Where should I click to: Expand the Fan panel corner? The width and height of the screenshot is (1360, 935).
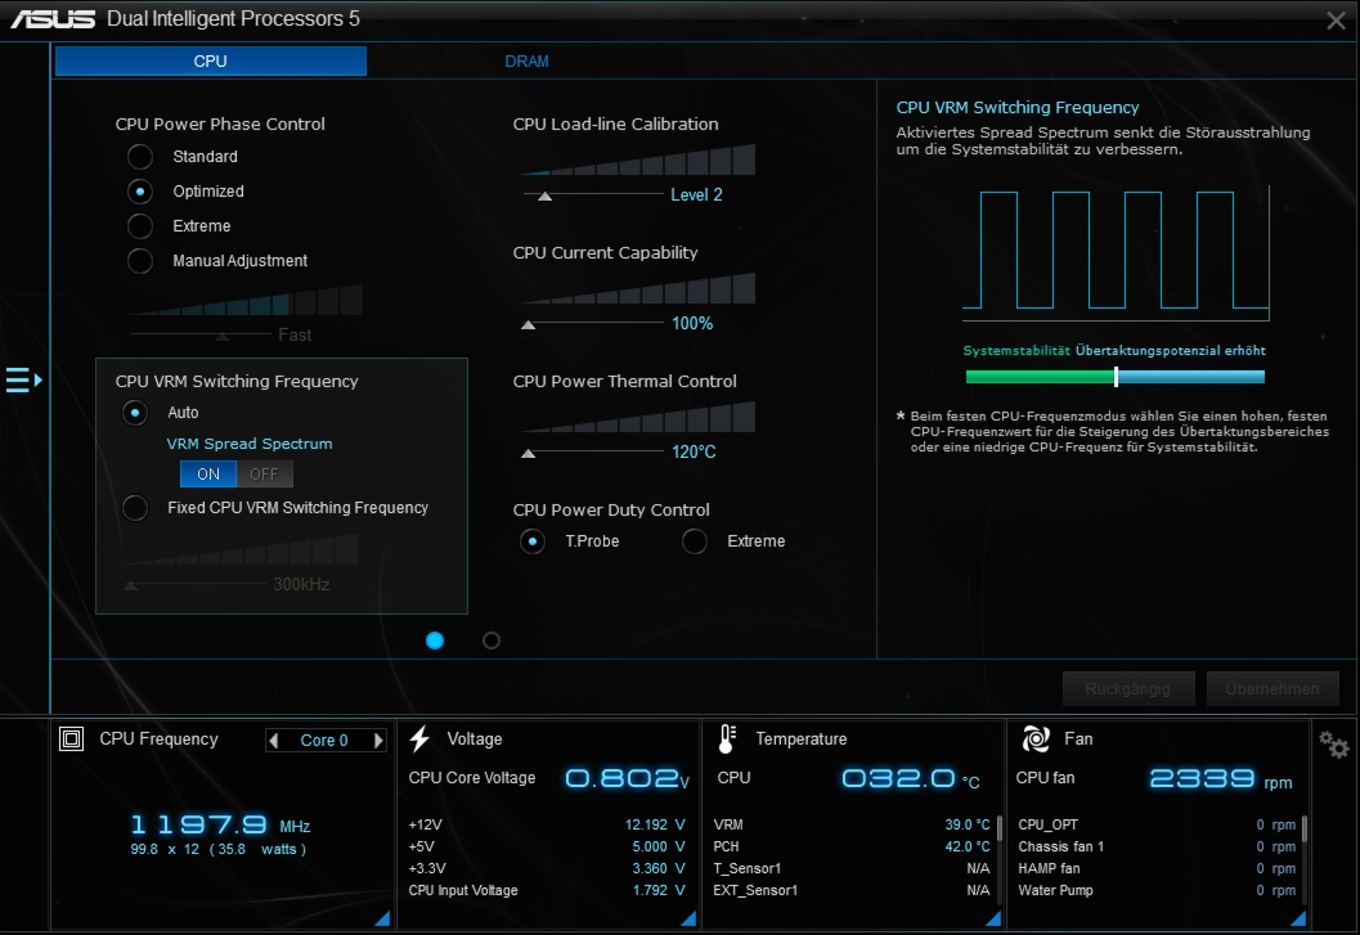click(1298, 918)
